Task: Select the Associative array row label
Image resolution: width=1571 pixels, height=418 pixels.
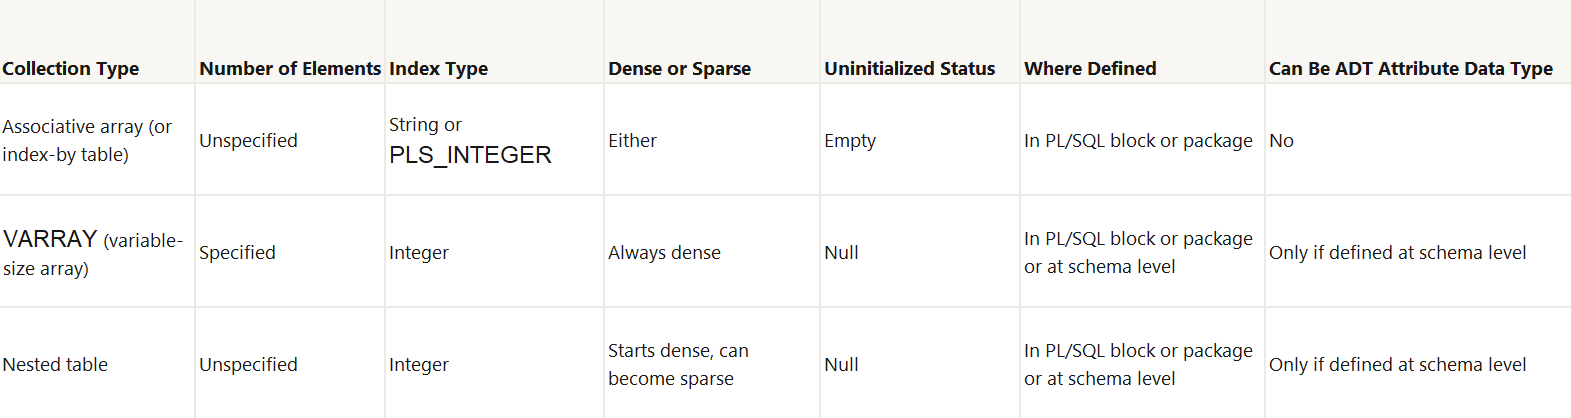Action: pos(87,141)
